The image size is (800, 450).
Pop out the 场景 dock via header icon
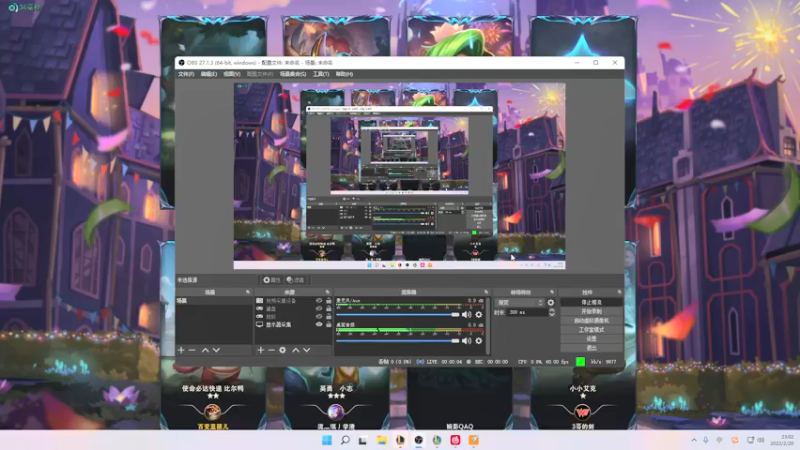[248, 292]
